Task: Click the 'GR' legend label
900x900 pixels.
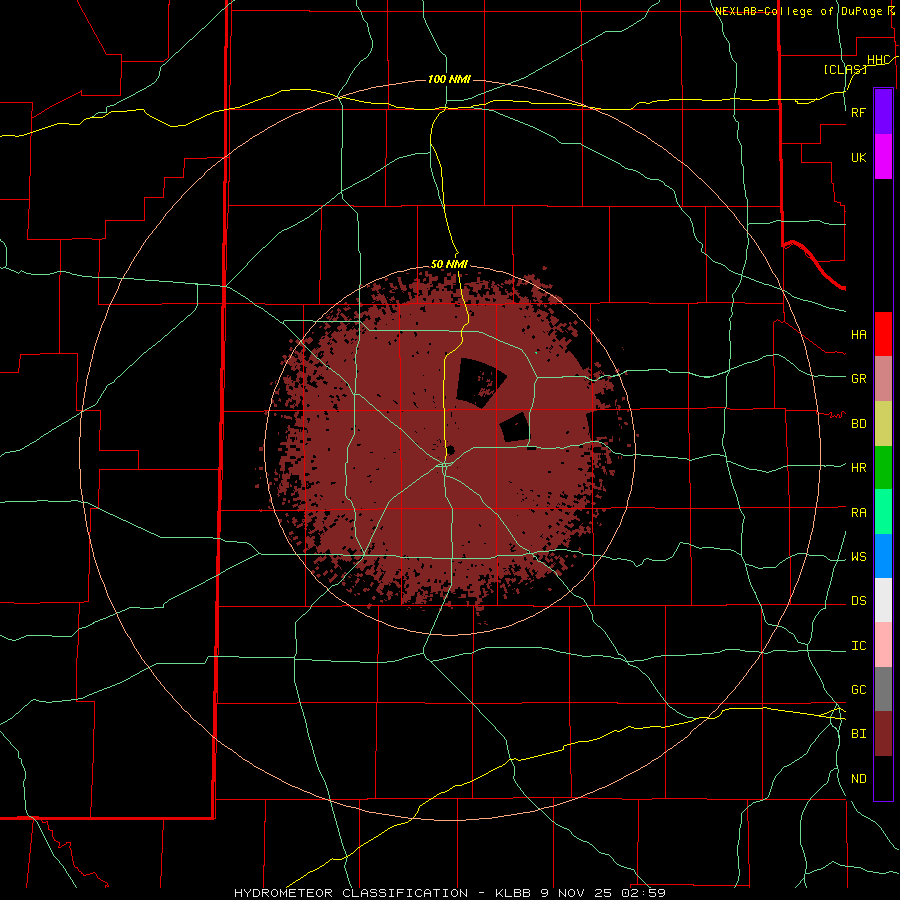Action: coord(859,379)
